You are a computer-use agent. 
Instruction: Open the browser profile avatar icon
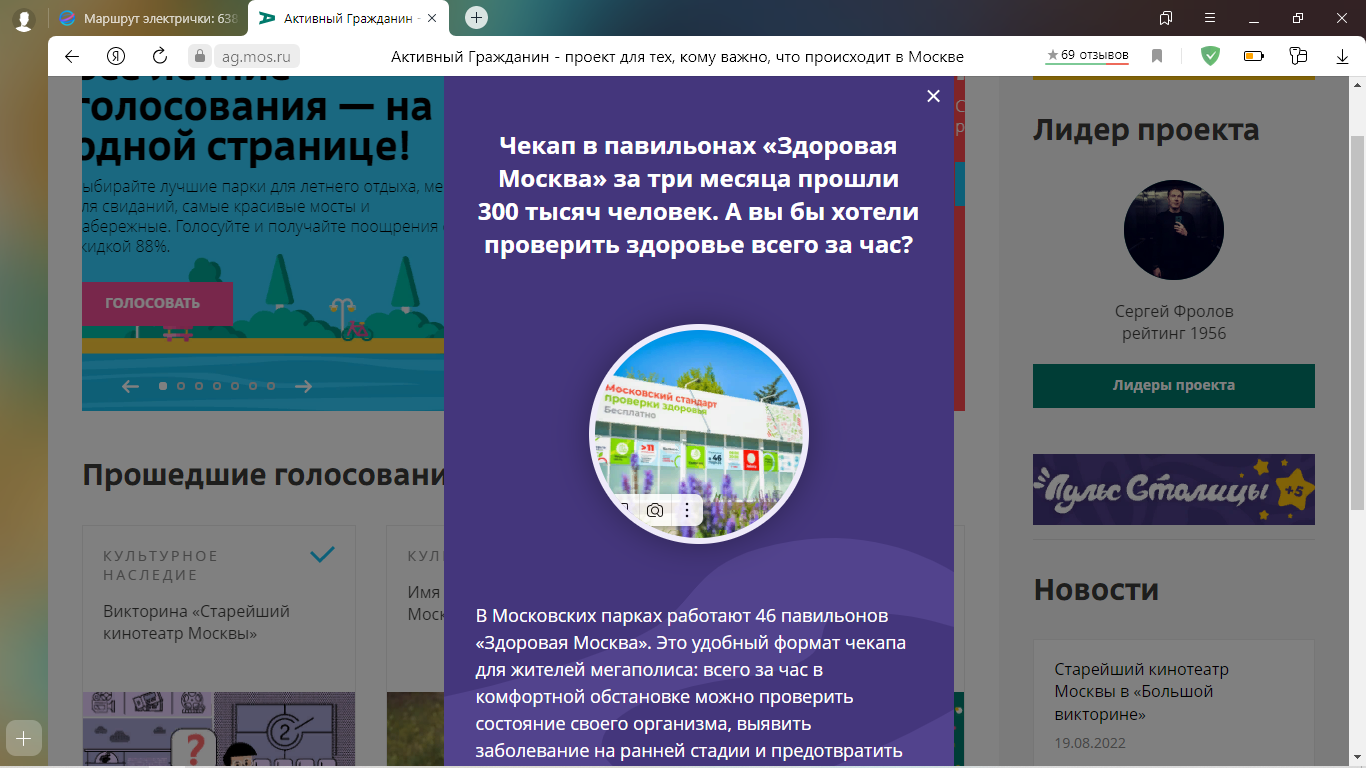[x=23, y=19]
